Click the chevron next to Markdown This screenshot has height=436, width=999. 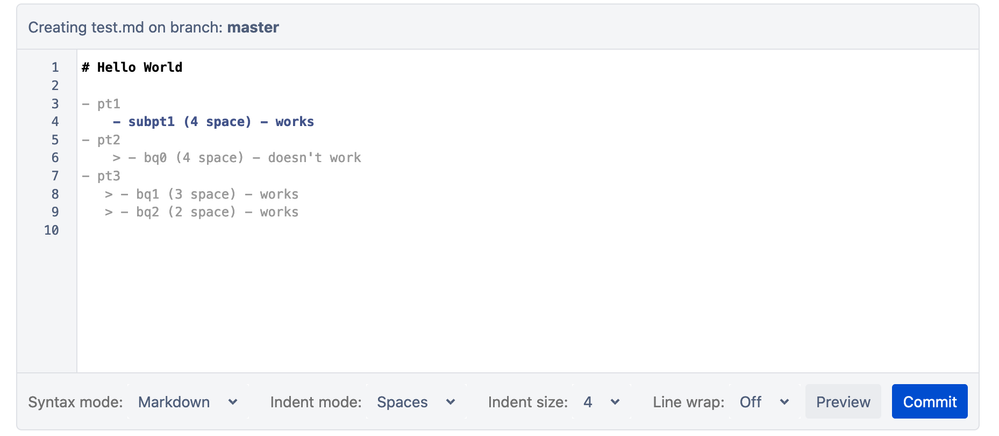point(233,402)
